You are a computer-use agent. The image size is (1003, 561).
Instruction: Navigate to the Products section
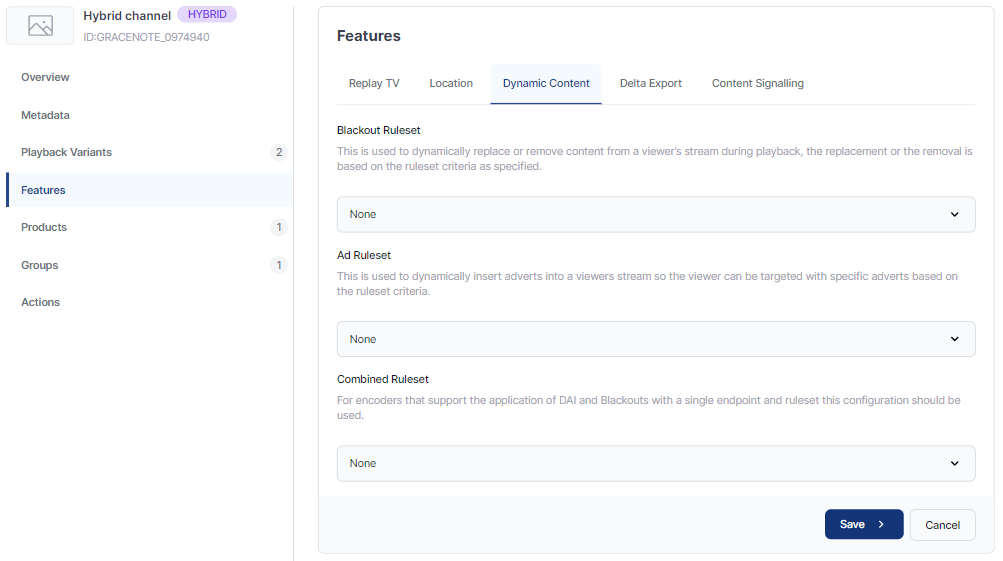click(x=44, y=227)
